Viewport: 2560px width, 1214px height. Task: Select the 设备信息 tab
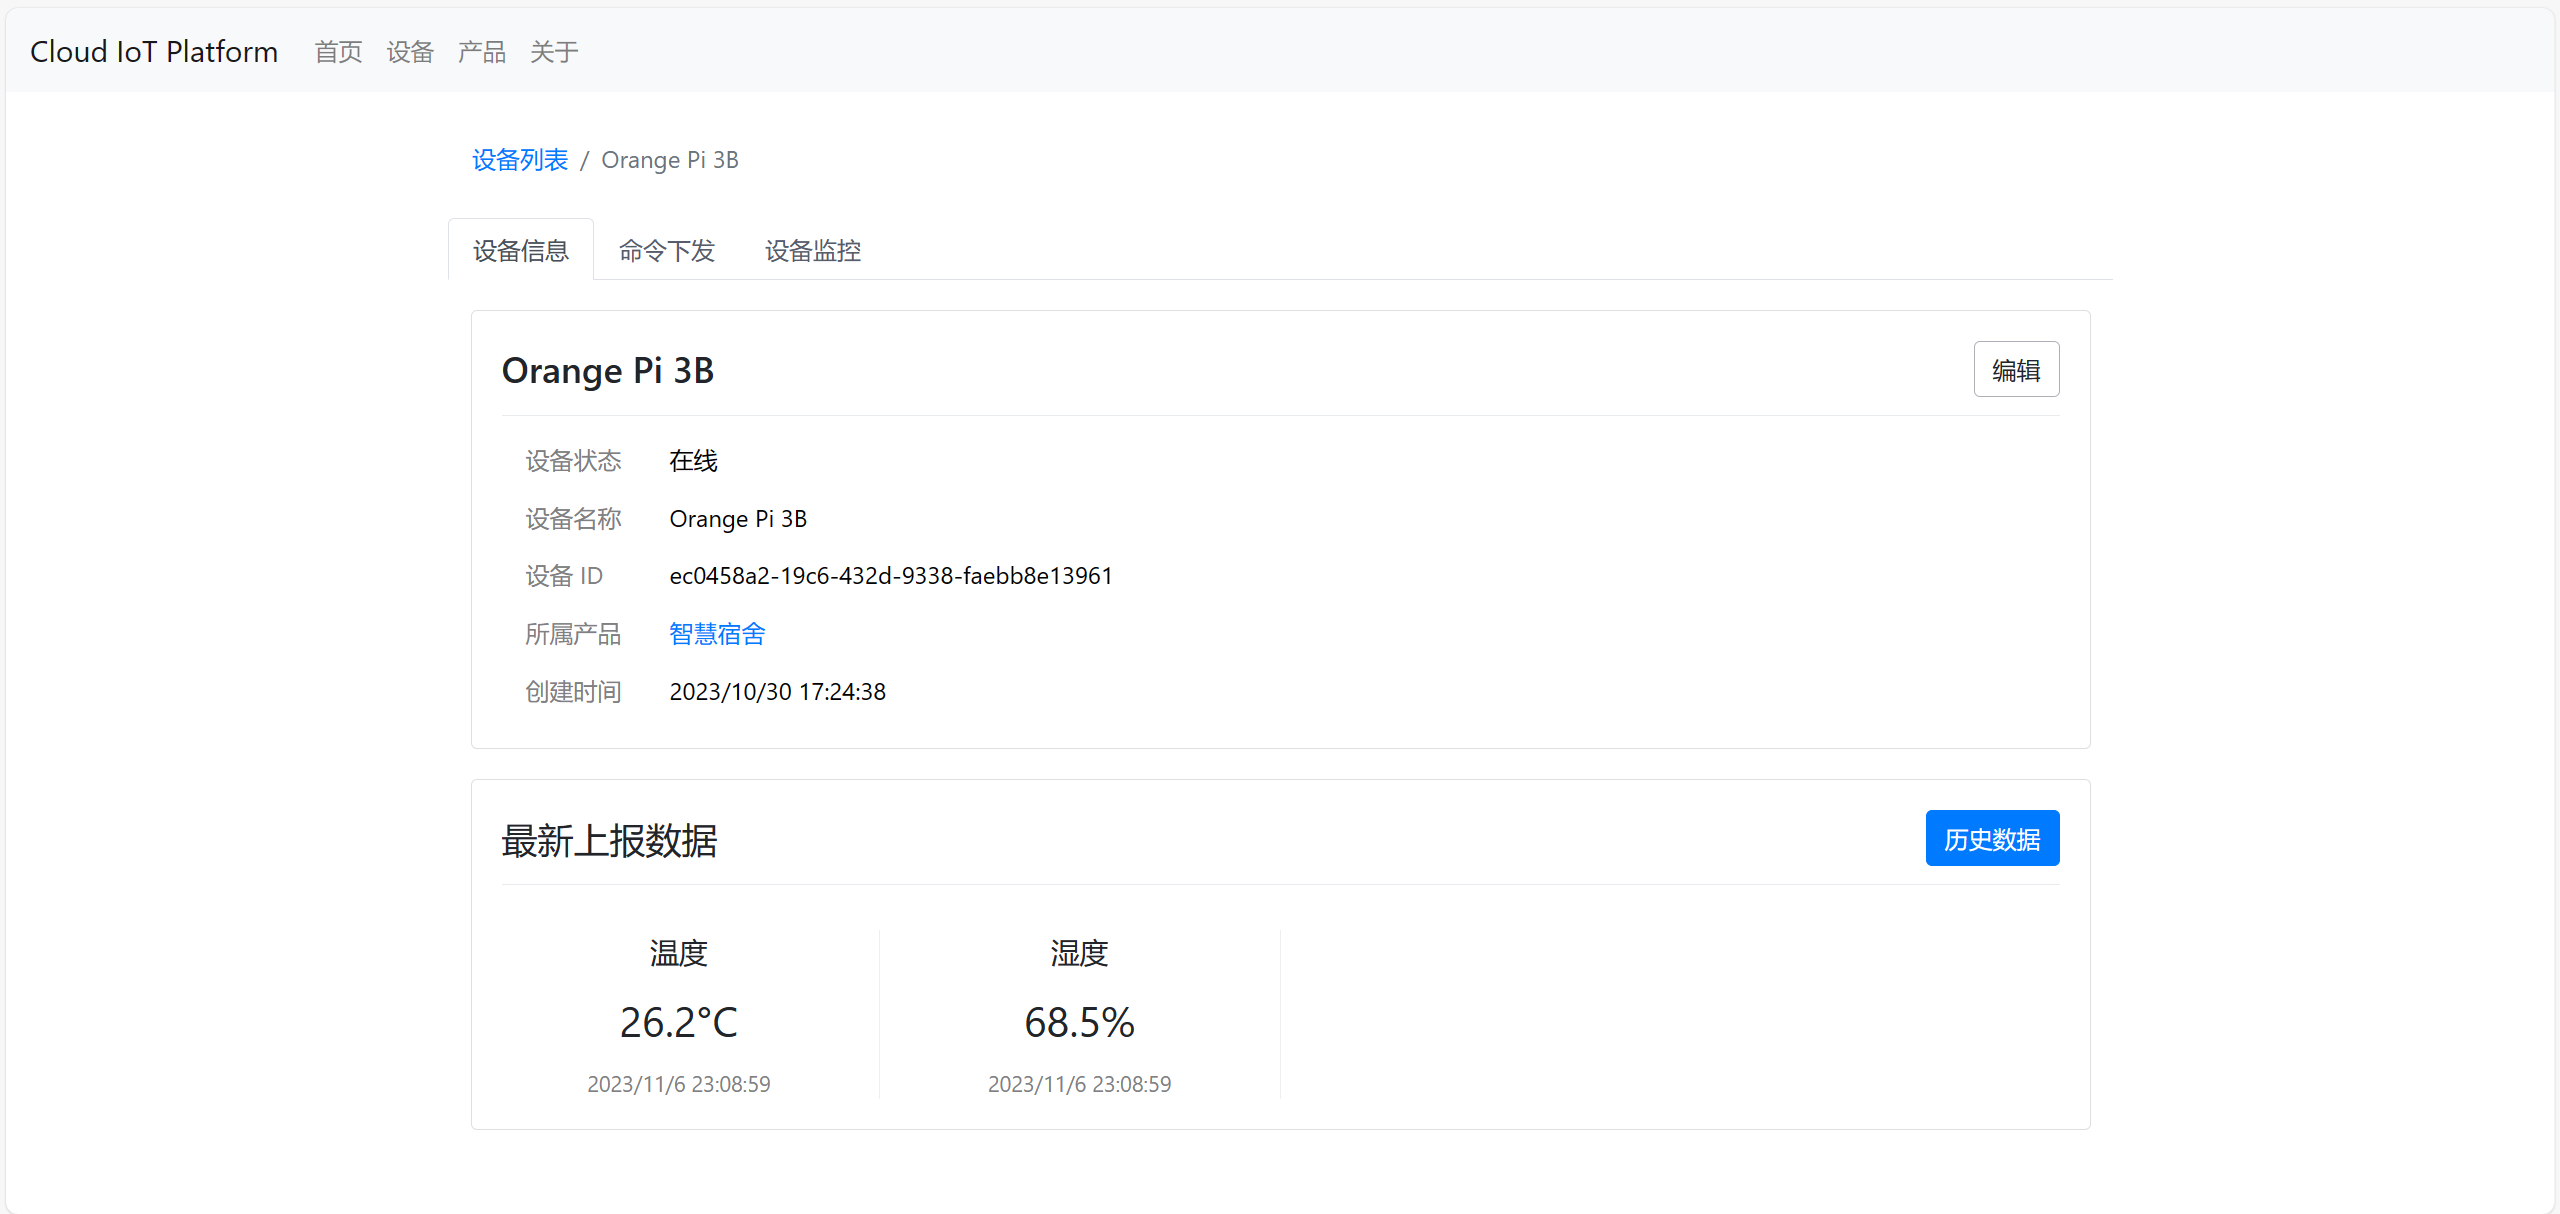[521, 250]
